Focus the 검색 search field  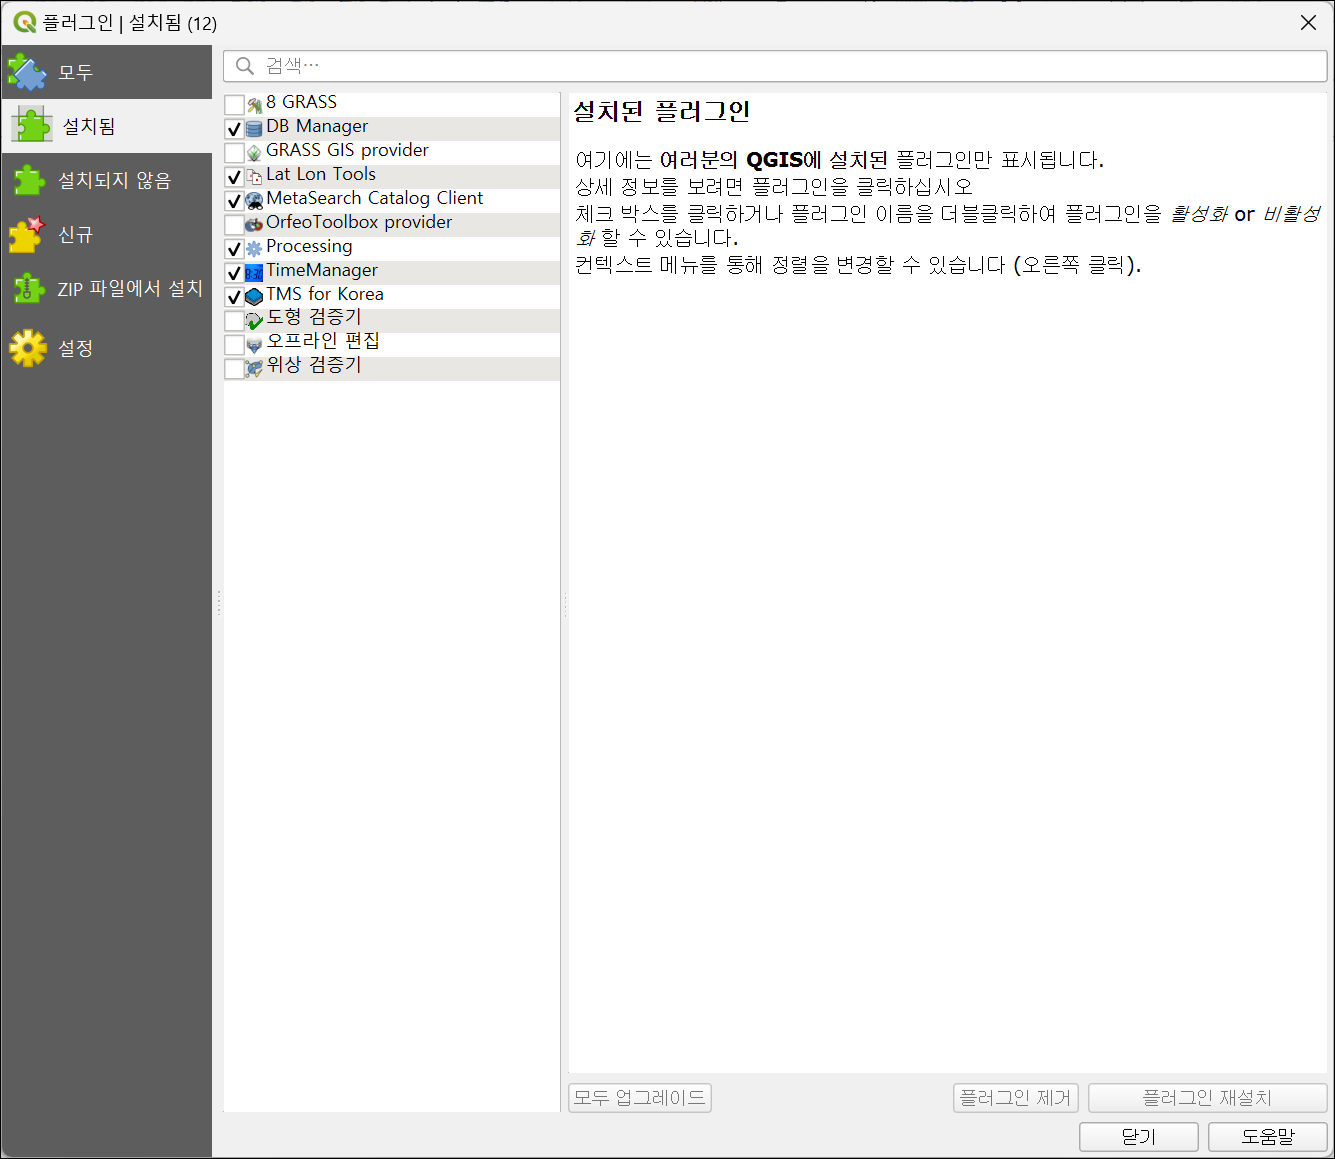point(775,66)
